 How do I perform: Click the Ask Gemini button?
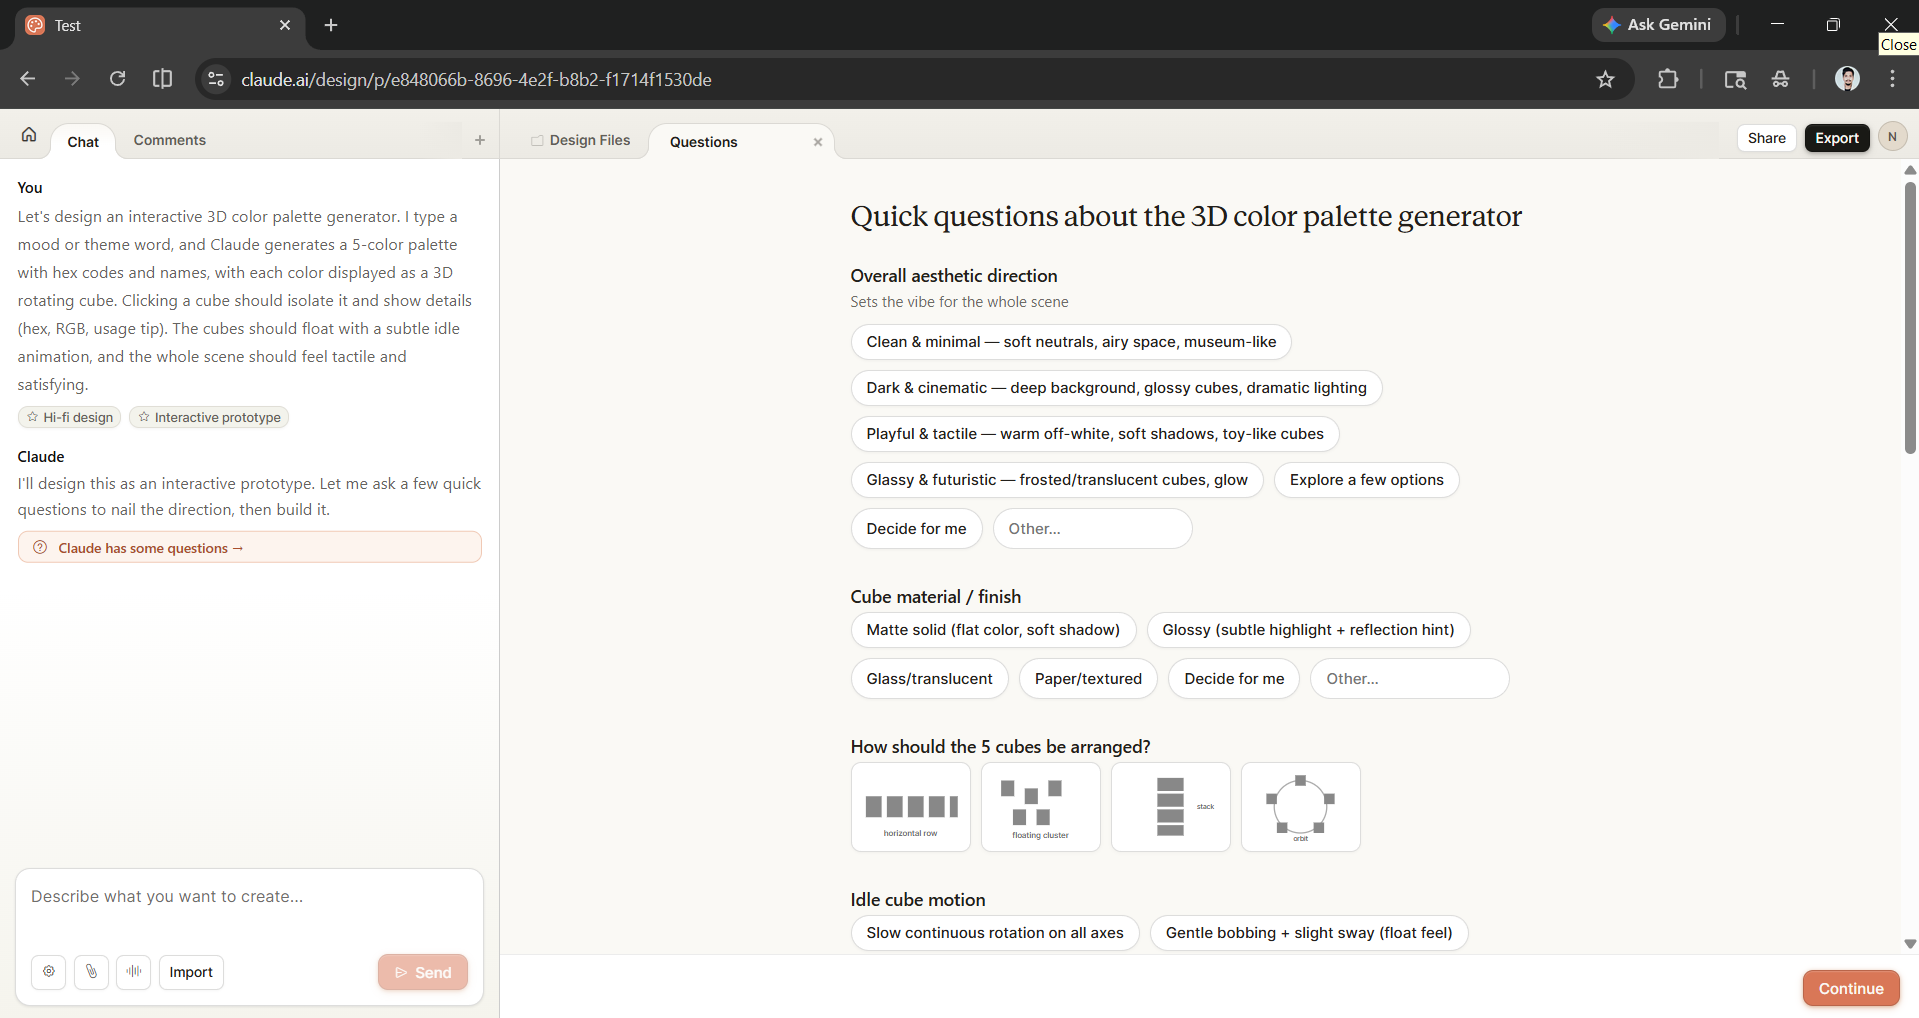click(x=1658, y=25)
